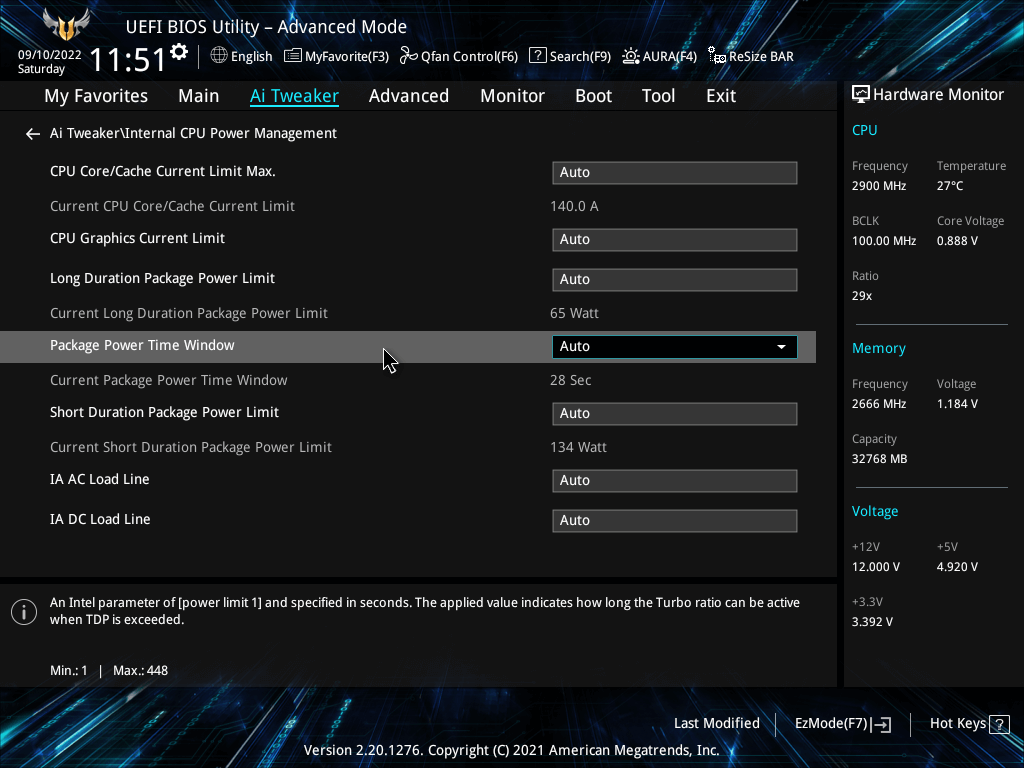The height and width of the screenshot is (768, 1024).
Task: Click the breadcrumb Ai Tweaker\Internal CPU Power Management
Action: [x=193, y=133]
